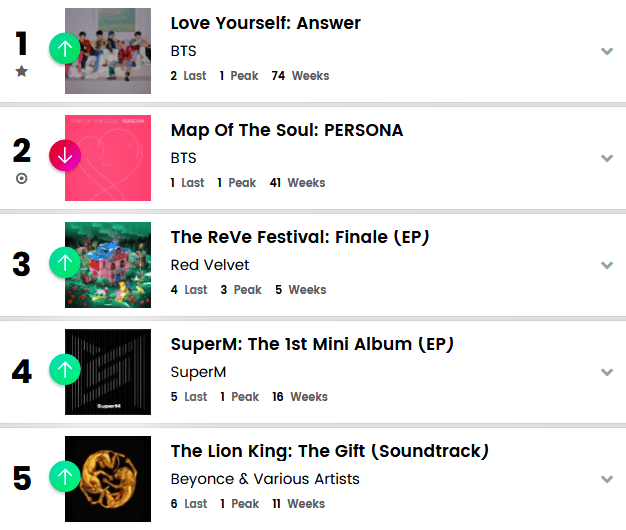
Task: Expand details for Love Yourself: Answer
Action: coord(606,51)
